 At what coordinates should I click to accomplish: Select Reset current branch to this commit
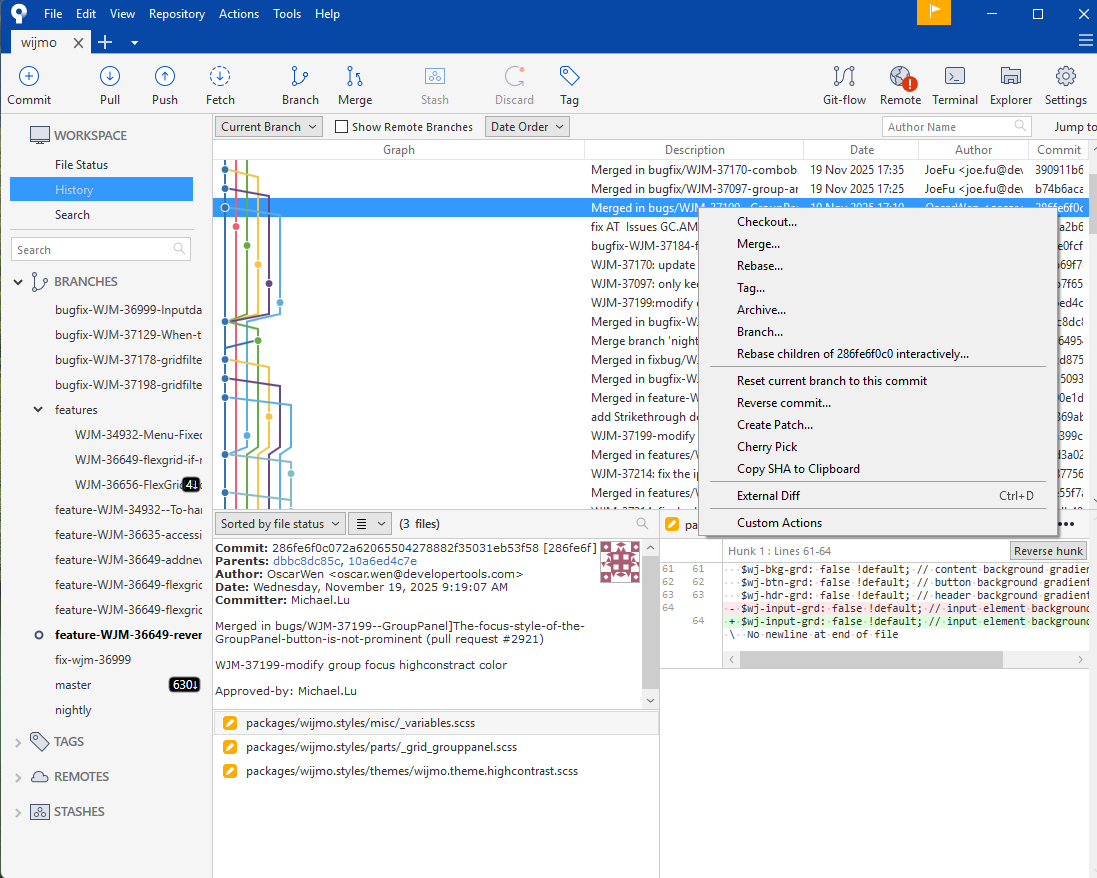tap(877, 381)
